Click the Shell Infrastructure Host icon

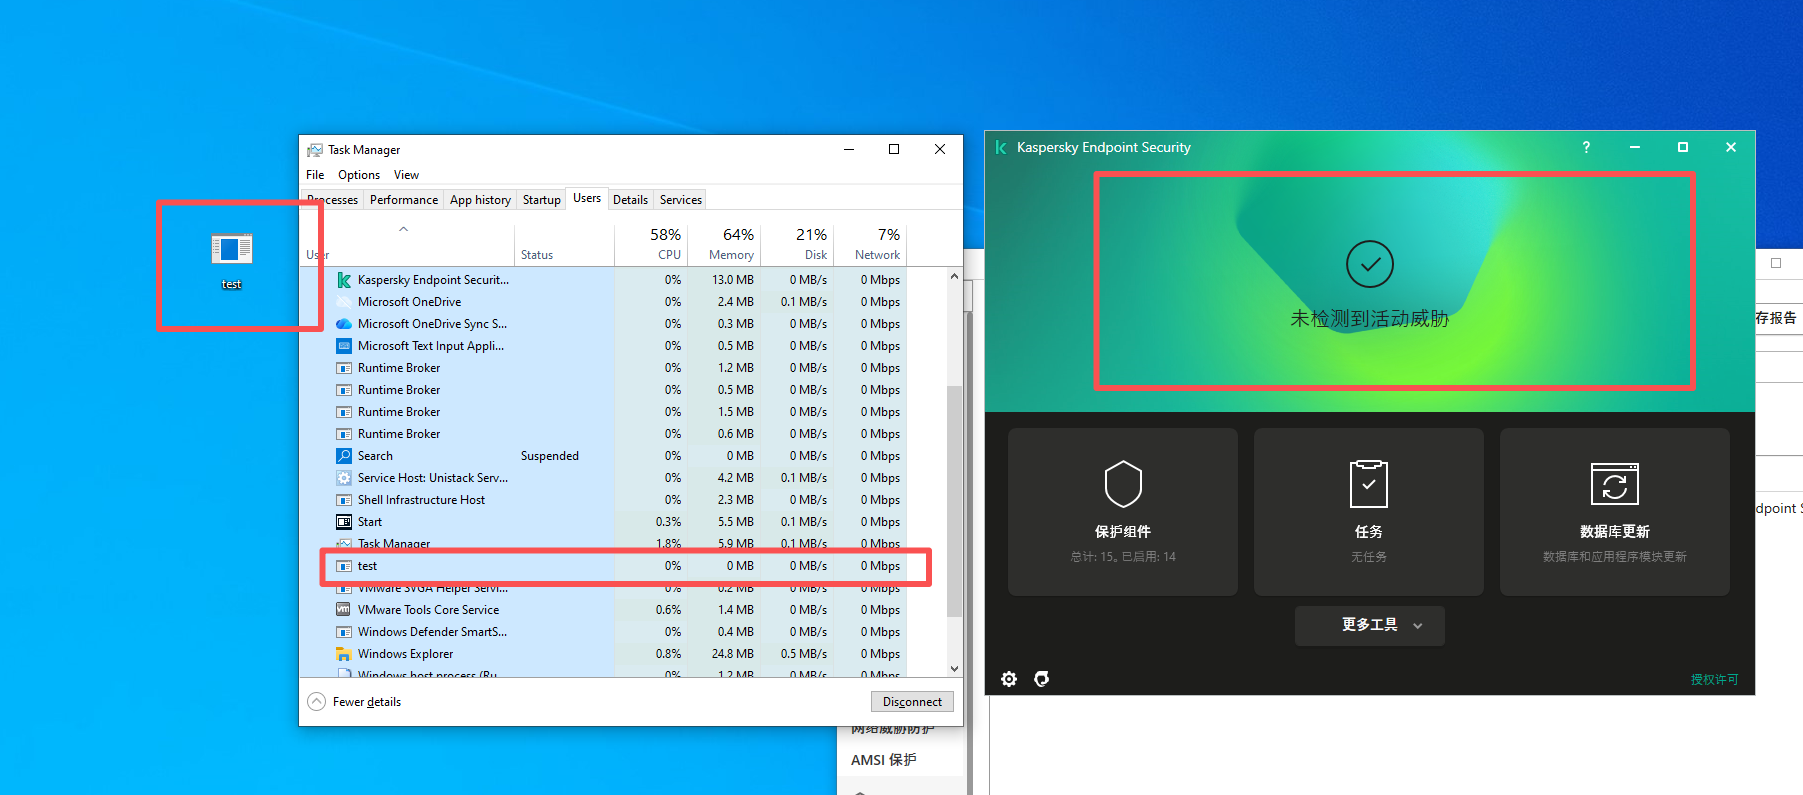pos(344,500)
